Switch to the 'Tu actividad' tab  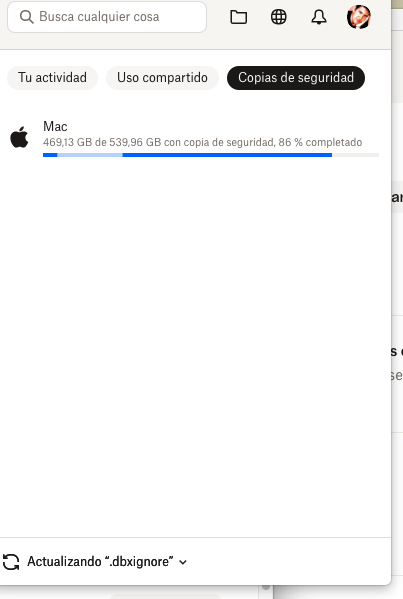[x=52, y=78]
